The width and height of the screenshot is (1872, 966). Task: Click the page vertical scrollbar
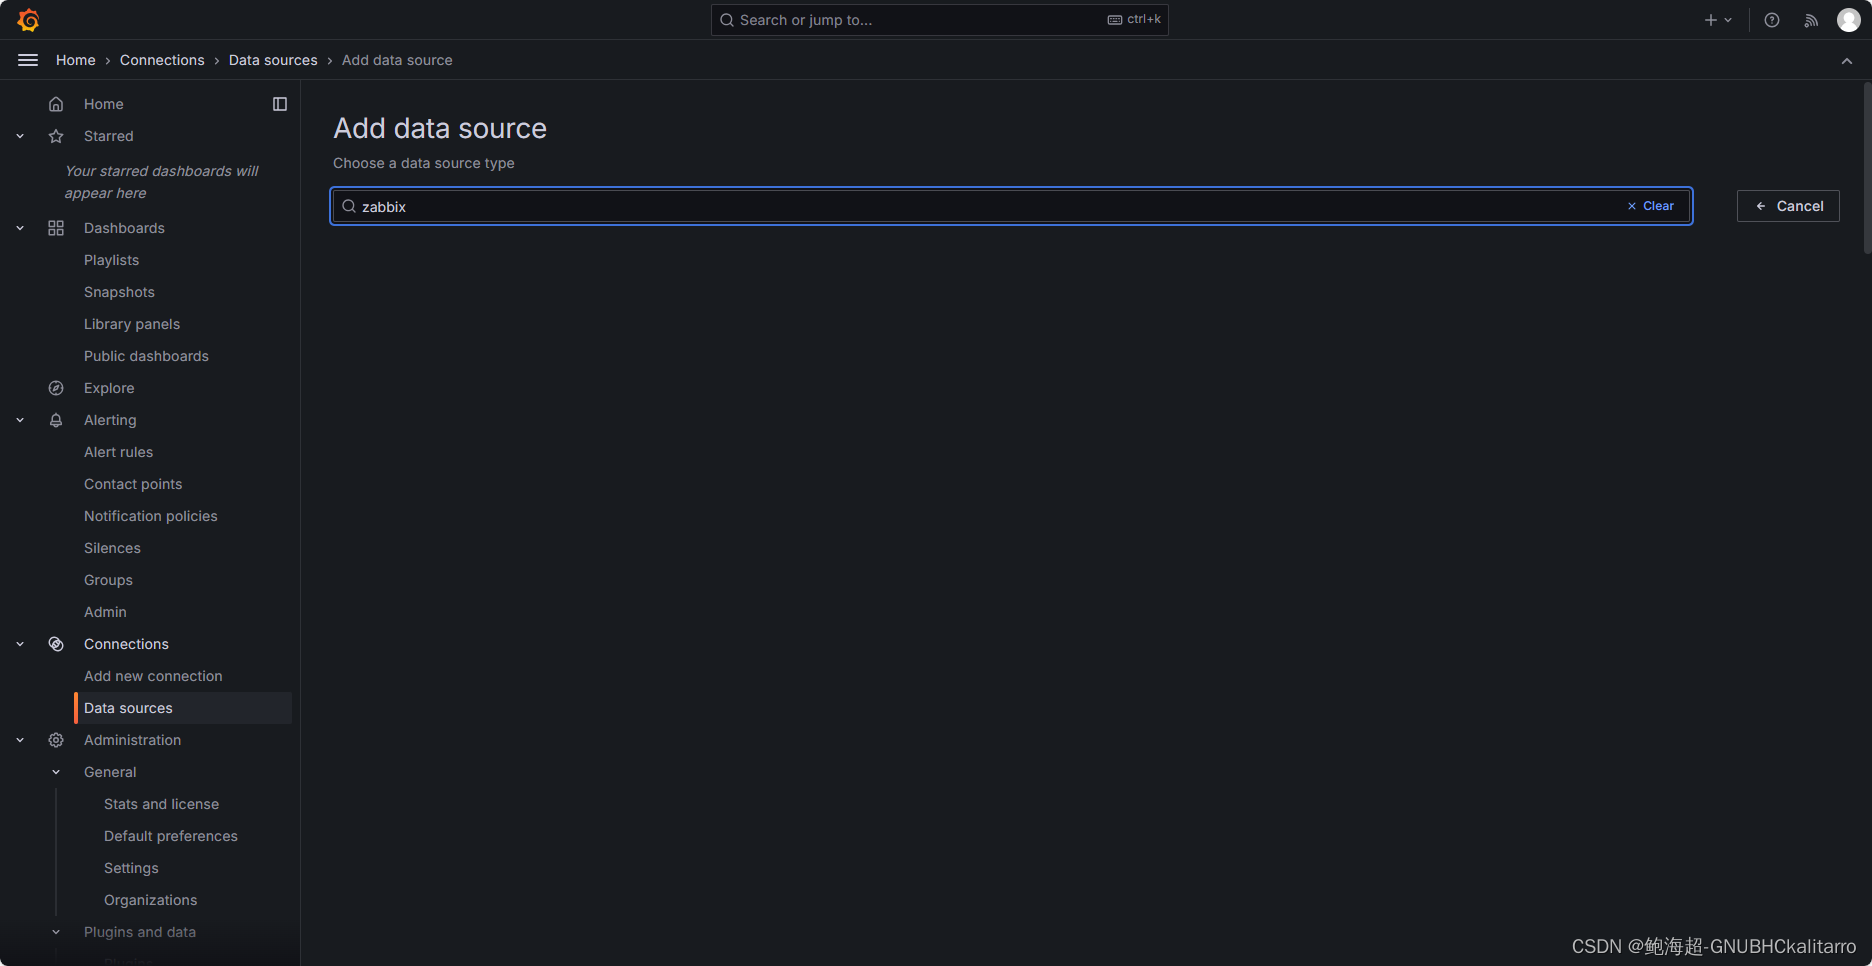1867,168
